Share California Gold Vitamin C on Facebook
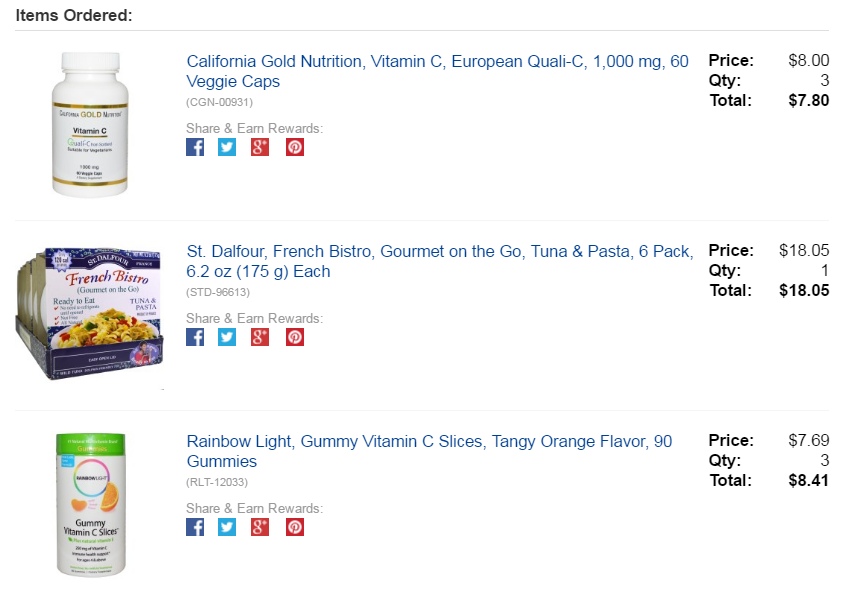 tap(195, 147)
